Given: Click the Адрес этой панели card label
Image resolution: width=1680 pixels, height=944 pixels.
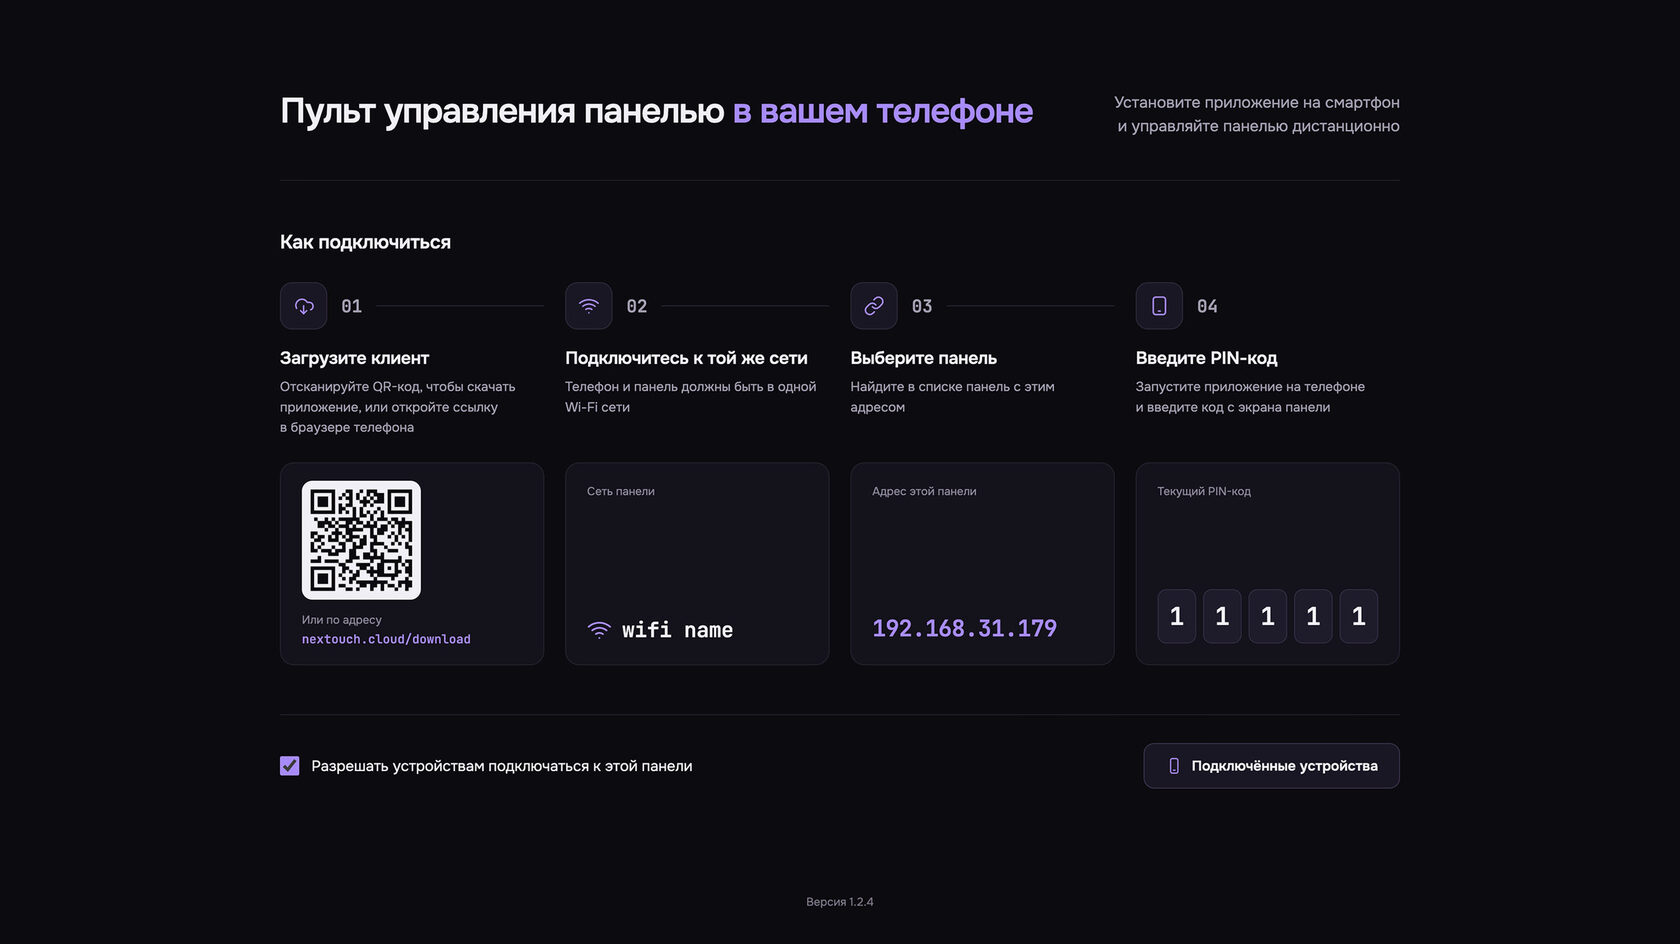Looking at the screenshot, I should [x=924, y=491].
